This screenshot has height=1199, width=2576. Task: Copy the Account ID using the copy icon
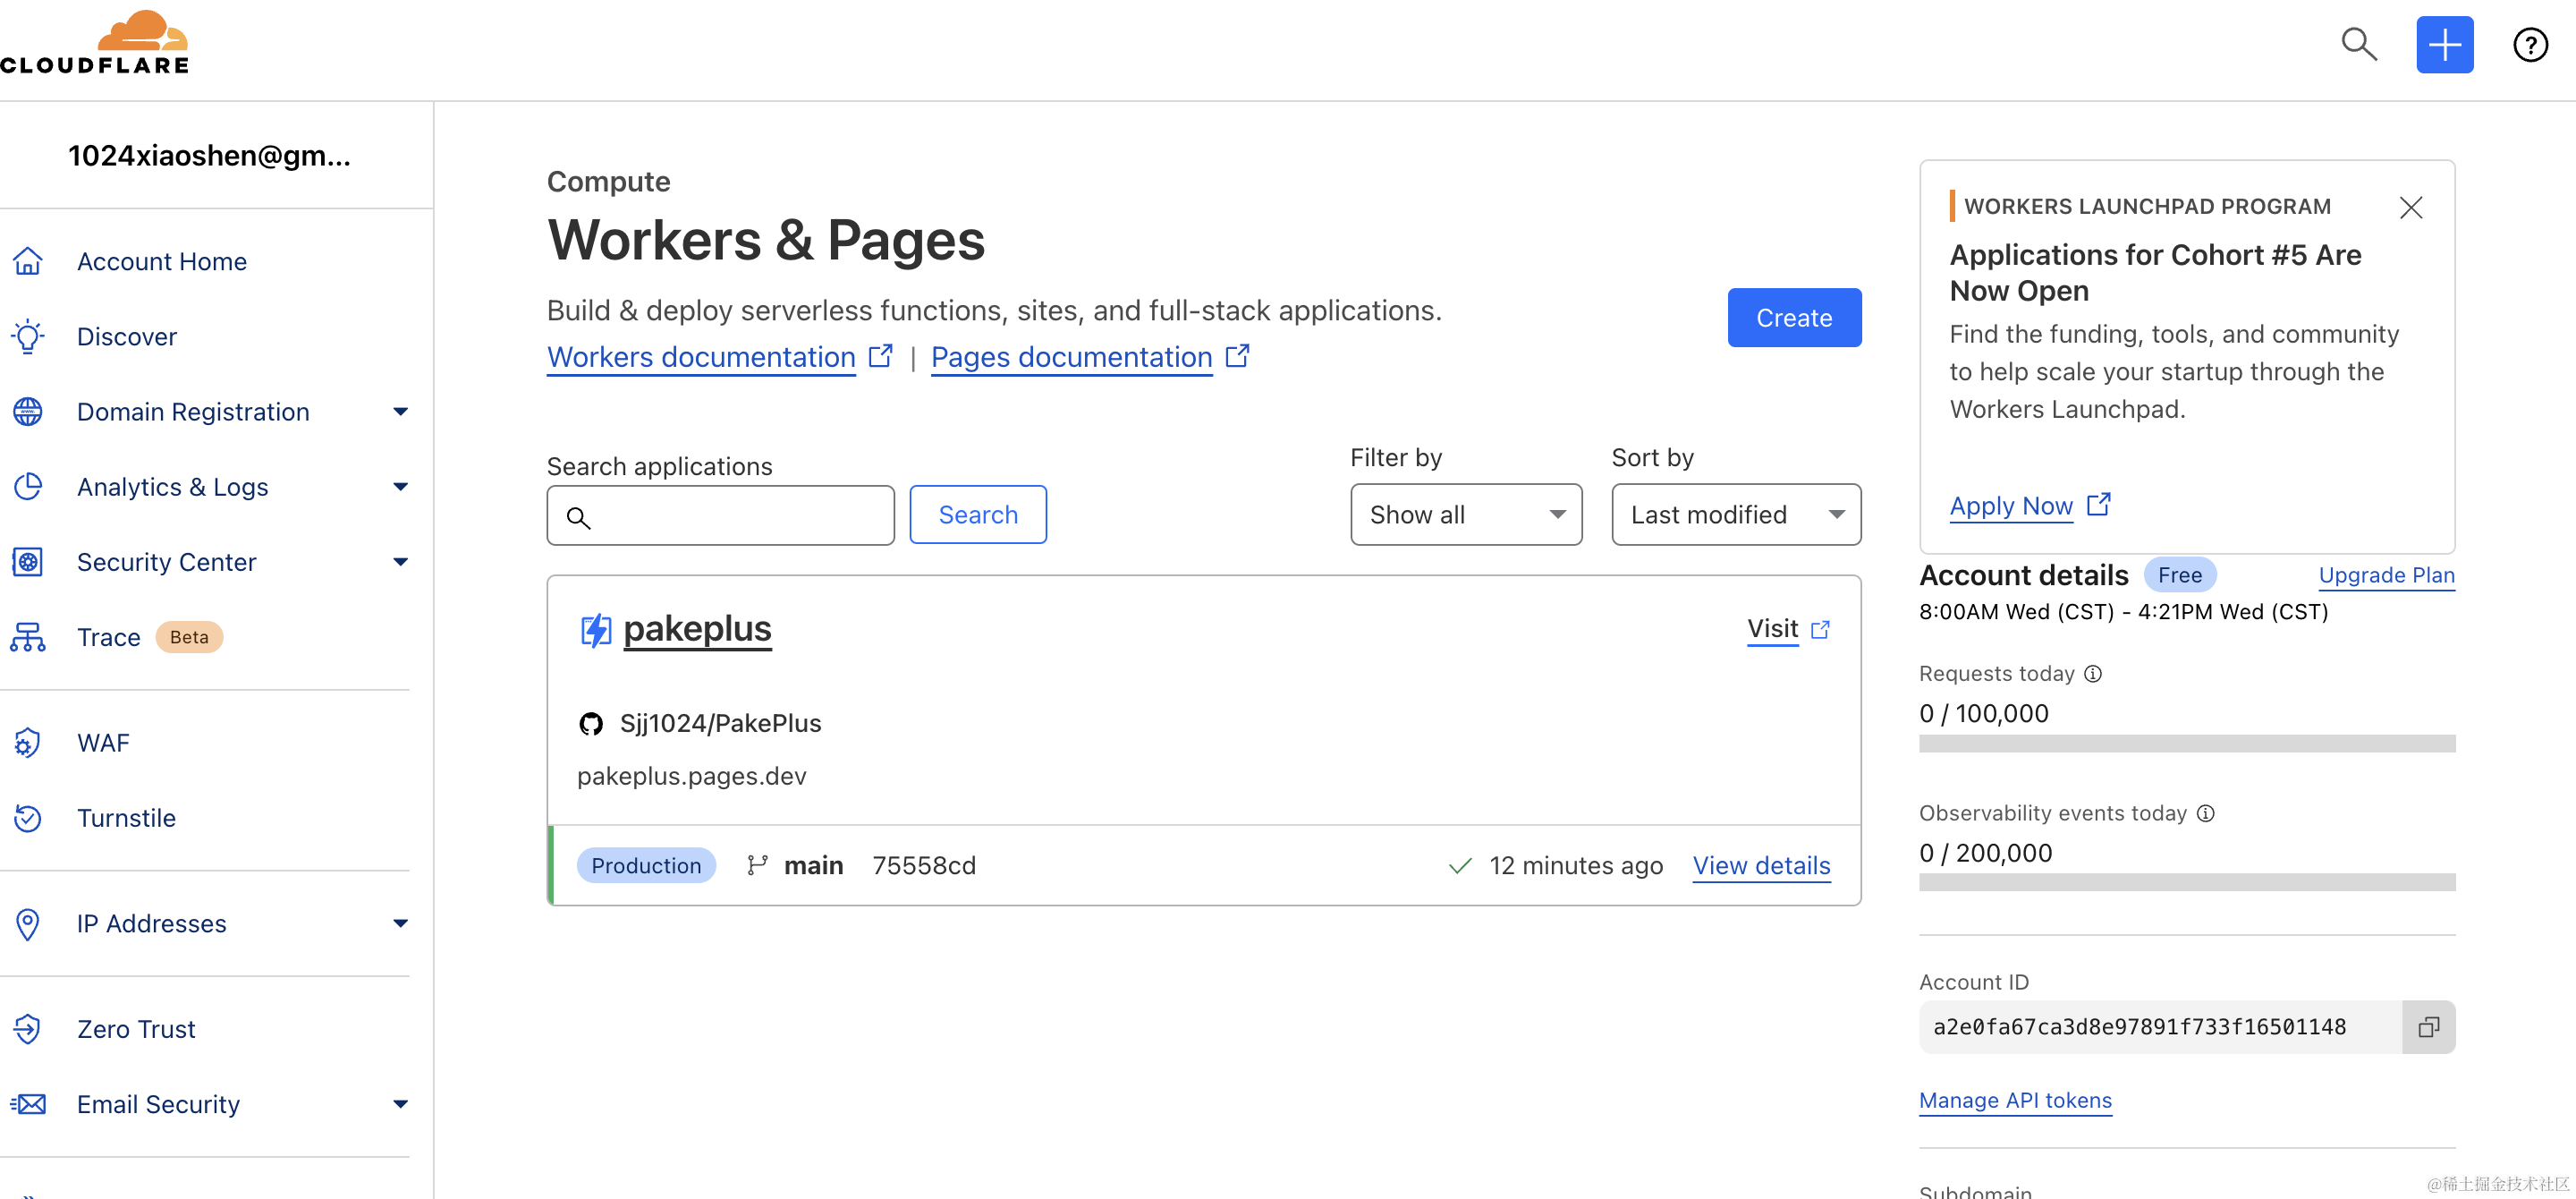[2428, 1026]
